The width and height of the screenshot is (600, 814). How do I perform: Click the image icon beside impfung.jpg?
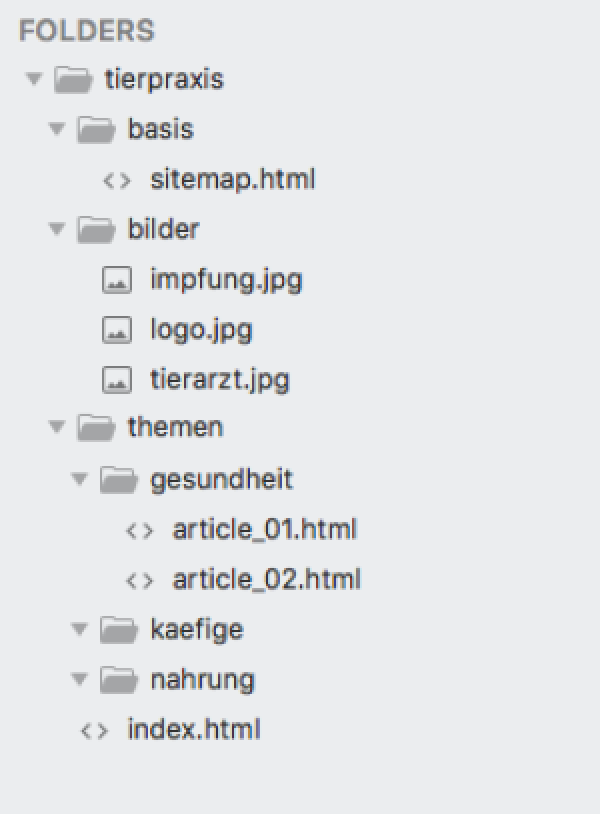pyautogui.click(x=117, y=280)
